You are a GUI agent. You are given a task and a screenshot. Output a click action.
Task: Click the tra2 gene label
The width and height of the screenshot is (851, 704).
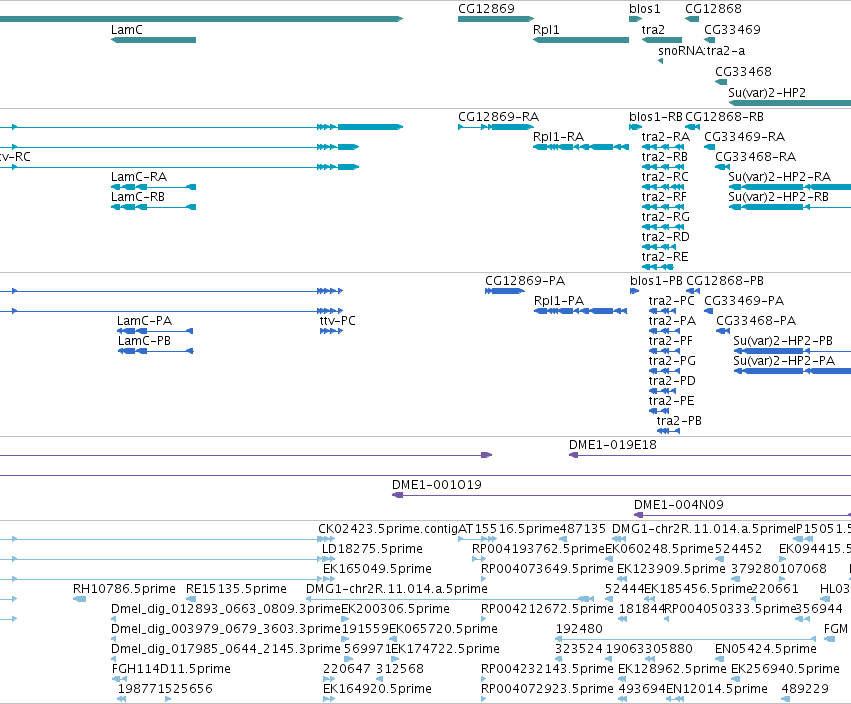click(x=653, y=29)
